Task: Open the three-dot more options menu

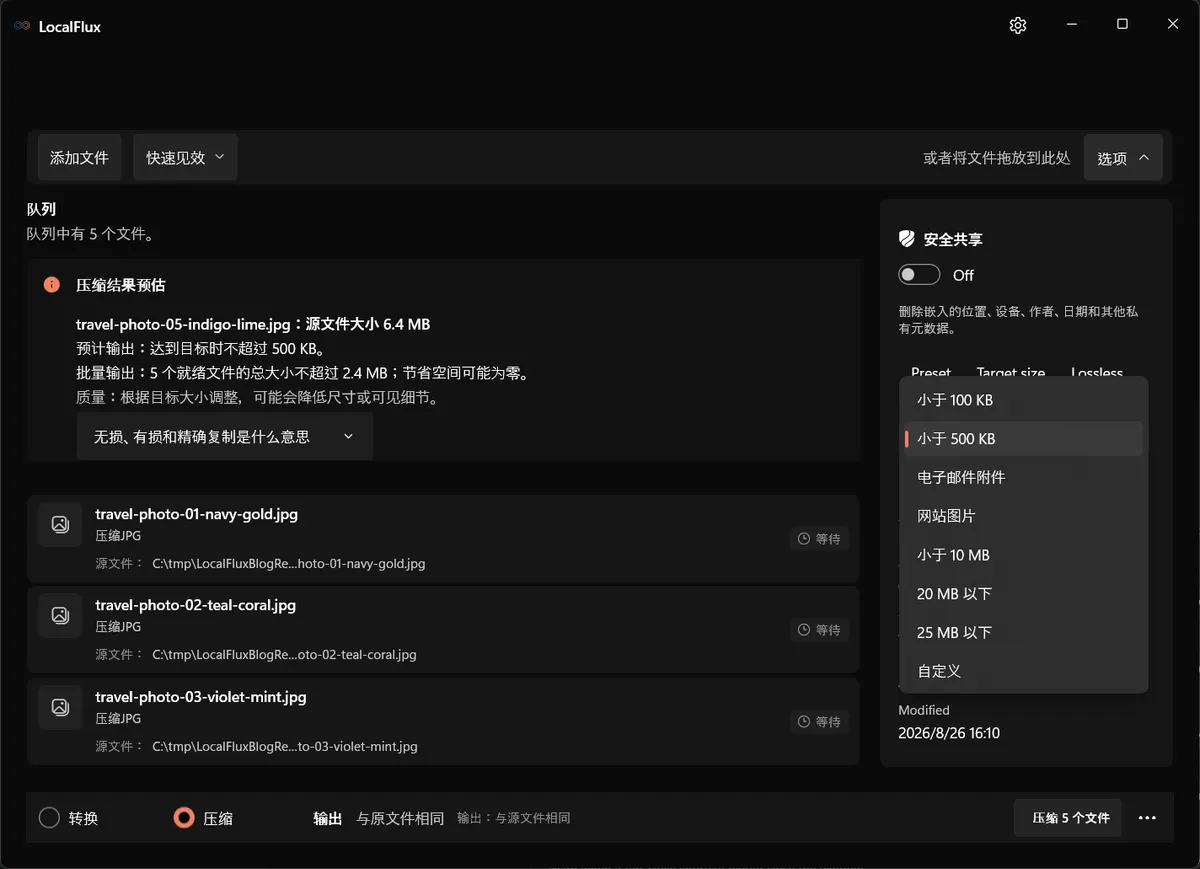Action: (x=1147, y=818)
